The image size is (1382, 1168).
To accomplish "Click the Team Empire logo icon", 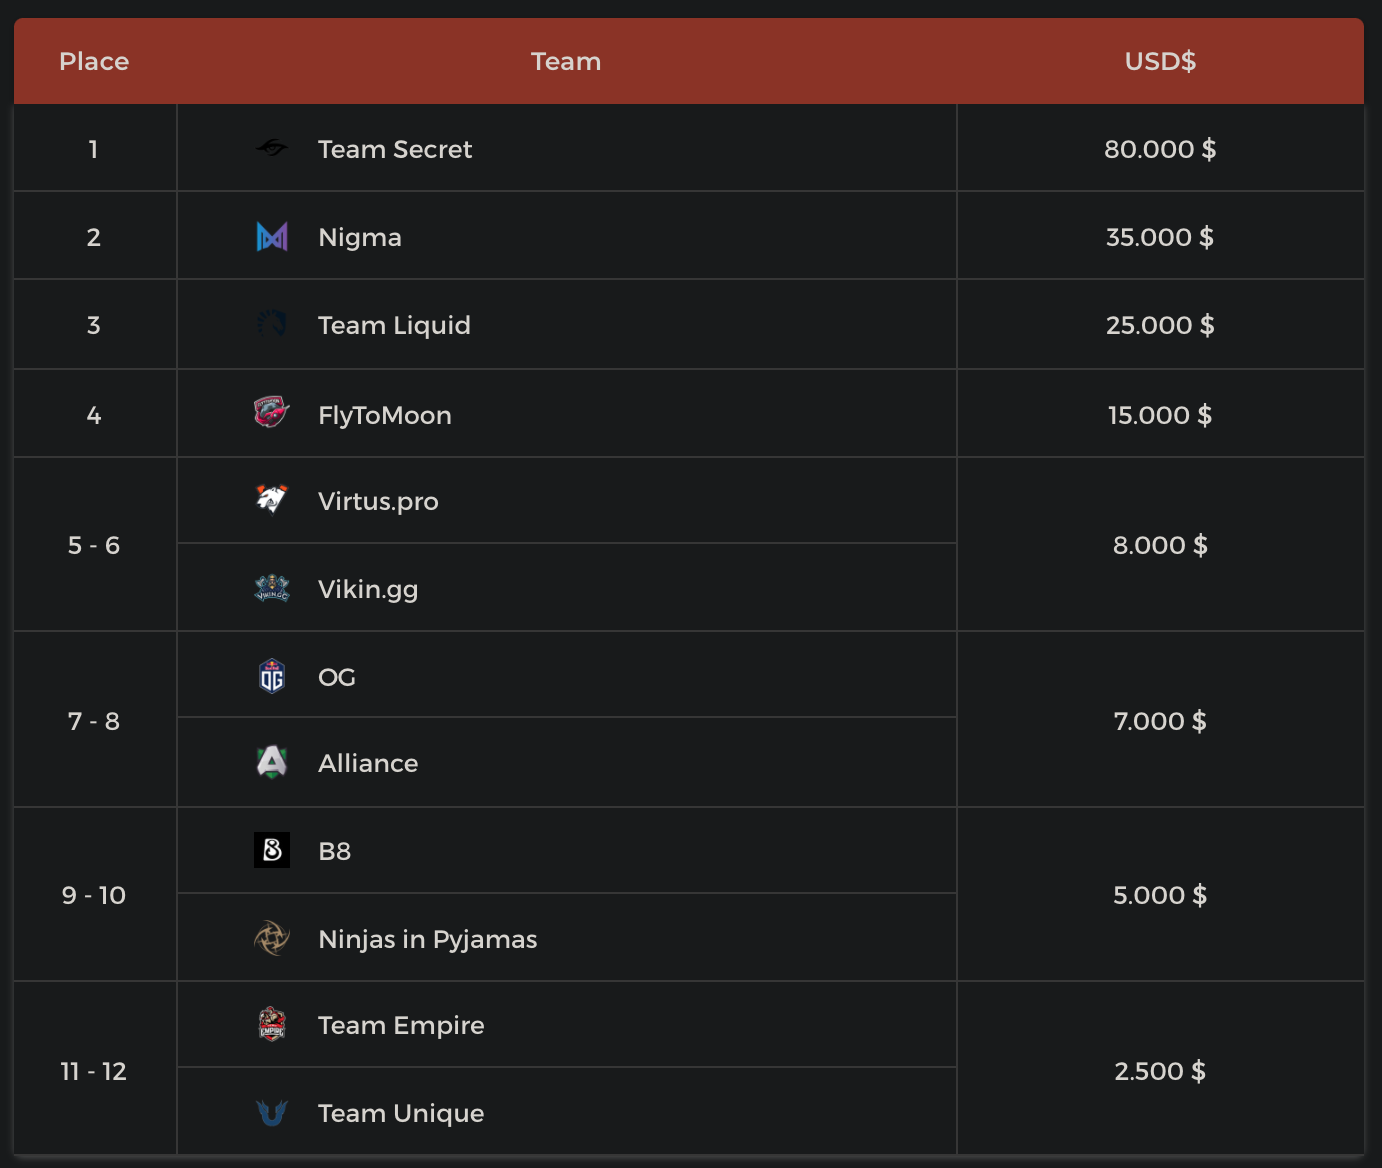I will pos(271,1024).
